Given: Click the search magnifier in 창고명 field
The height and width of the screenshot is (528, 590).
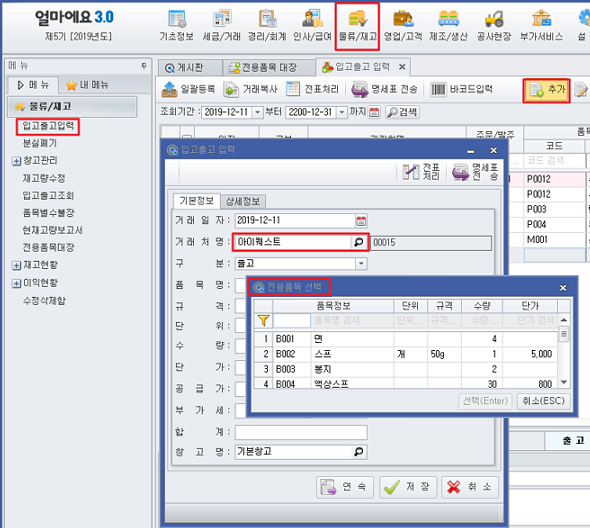Looking at the screenshot, I should (359, 451).
